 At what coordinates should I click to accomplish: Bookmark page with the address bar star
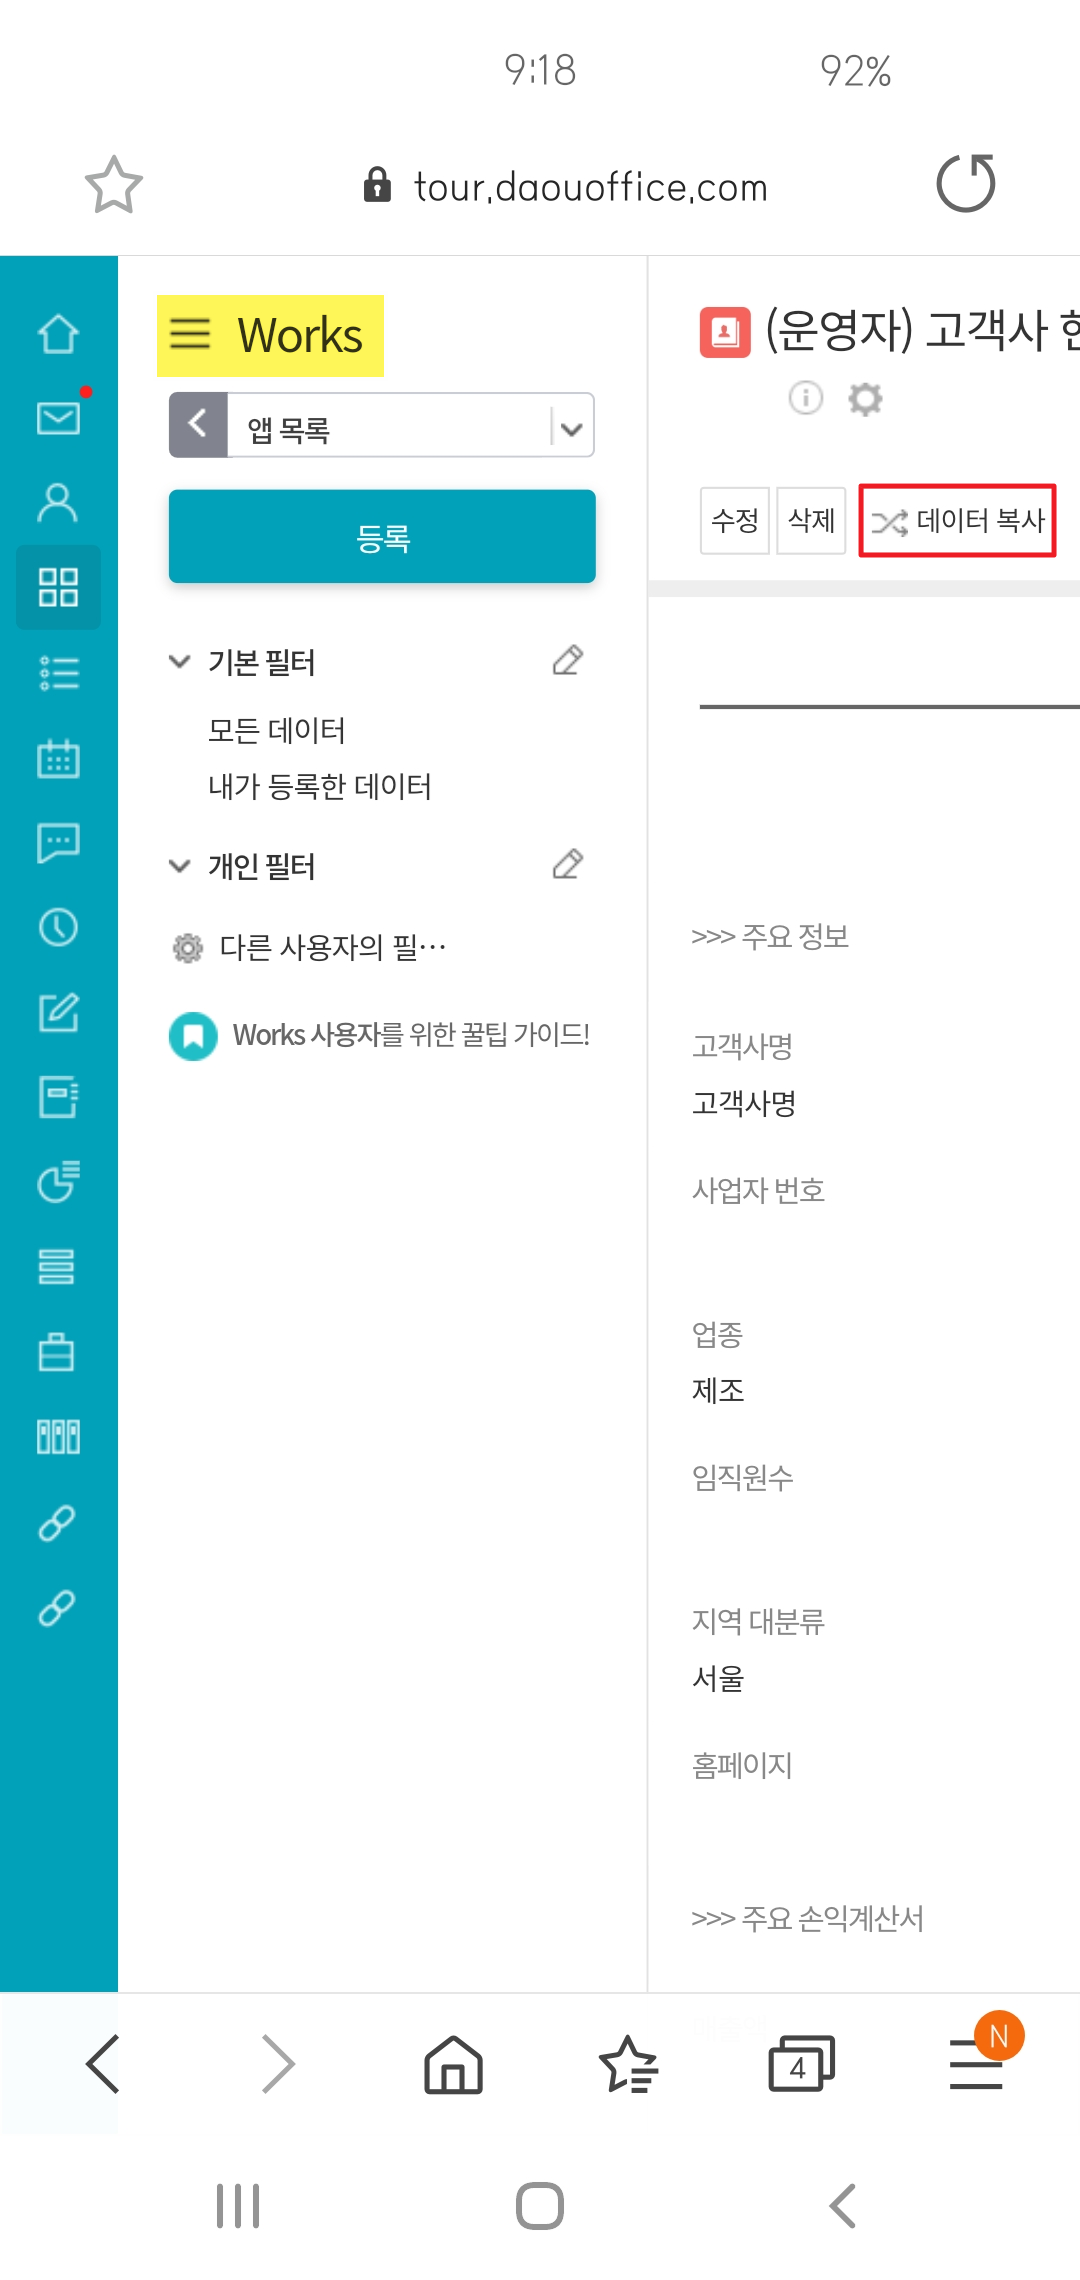(113, 185)
